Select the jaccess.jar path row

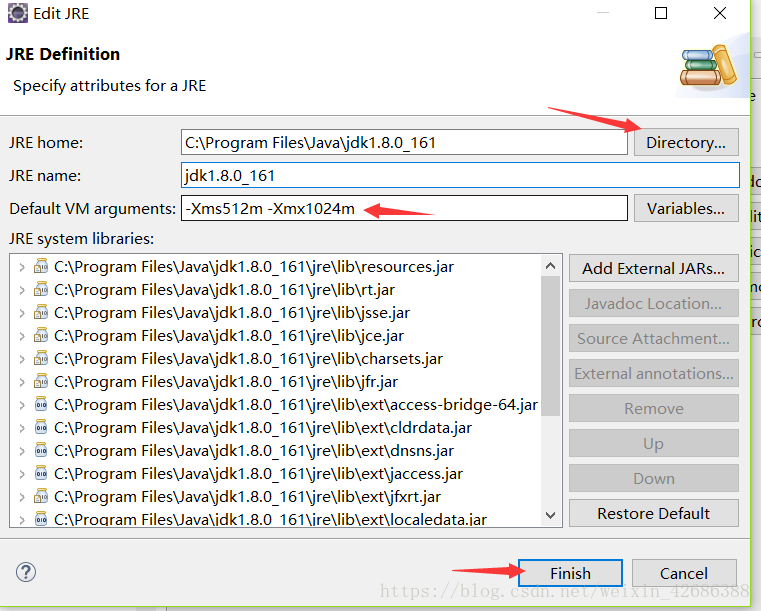pos(259,474)
